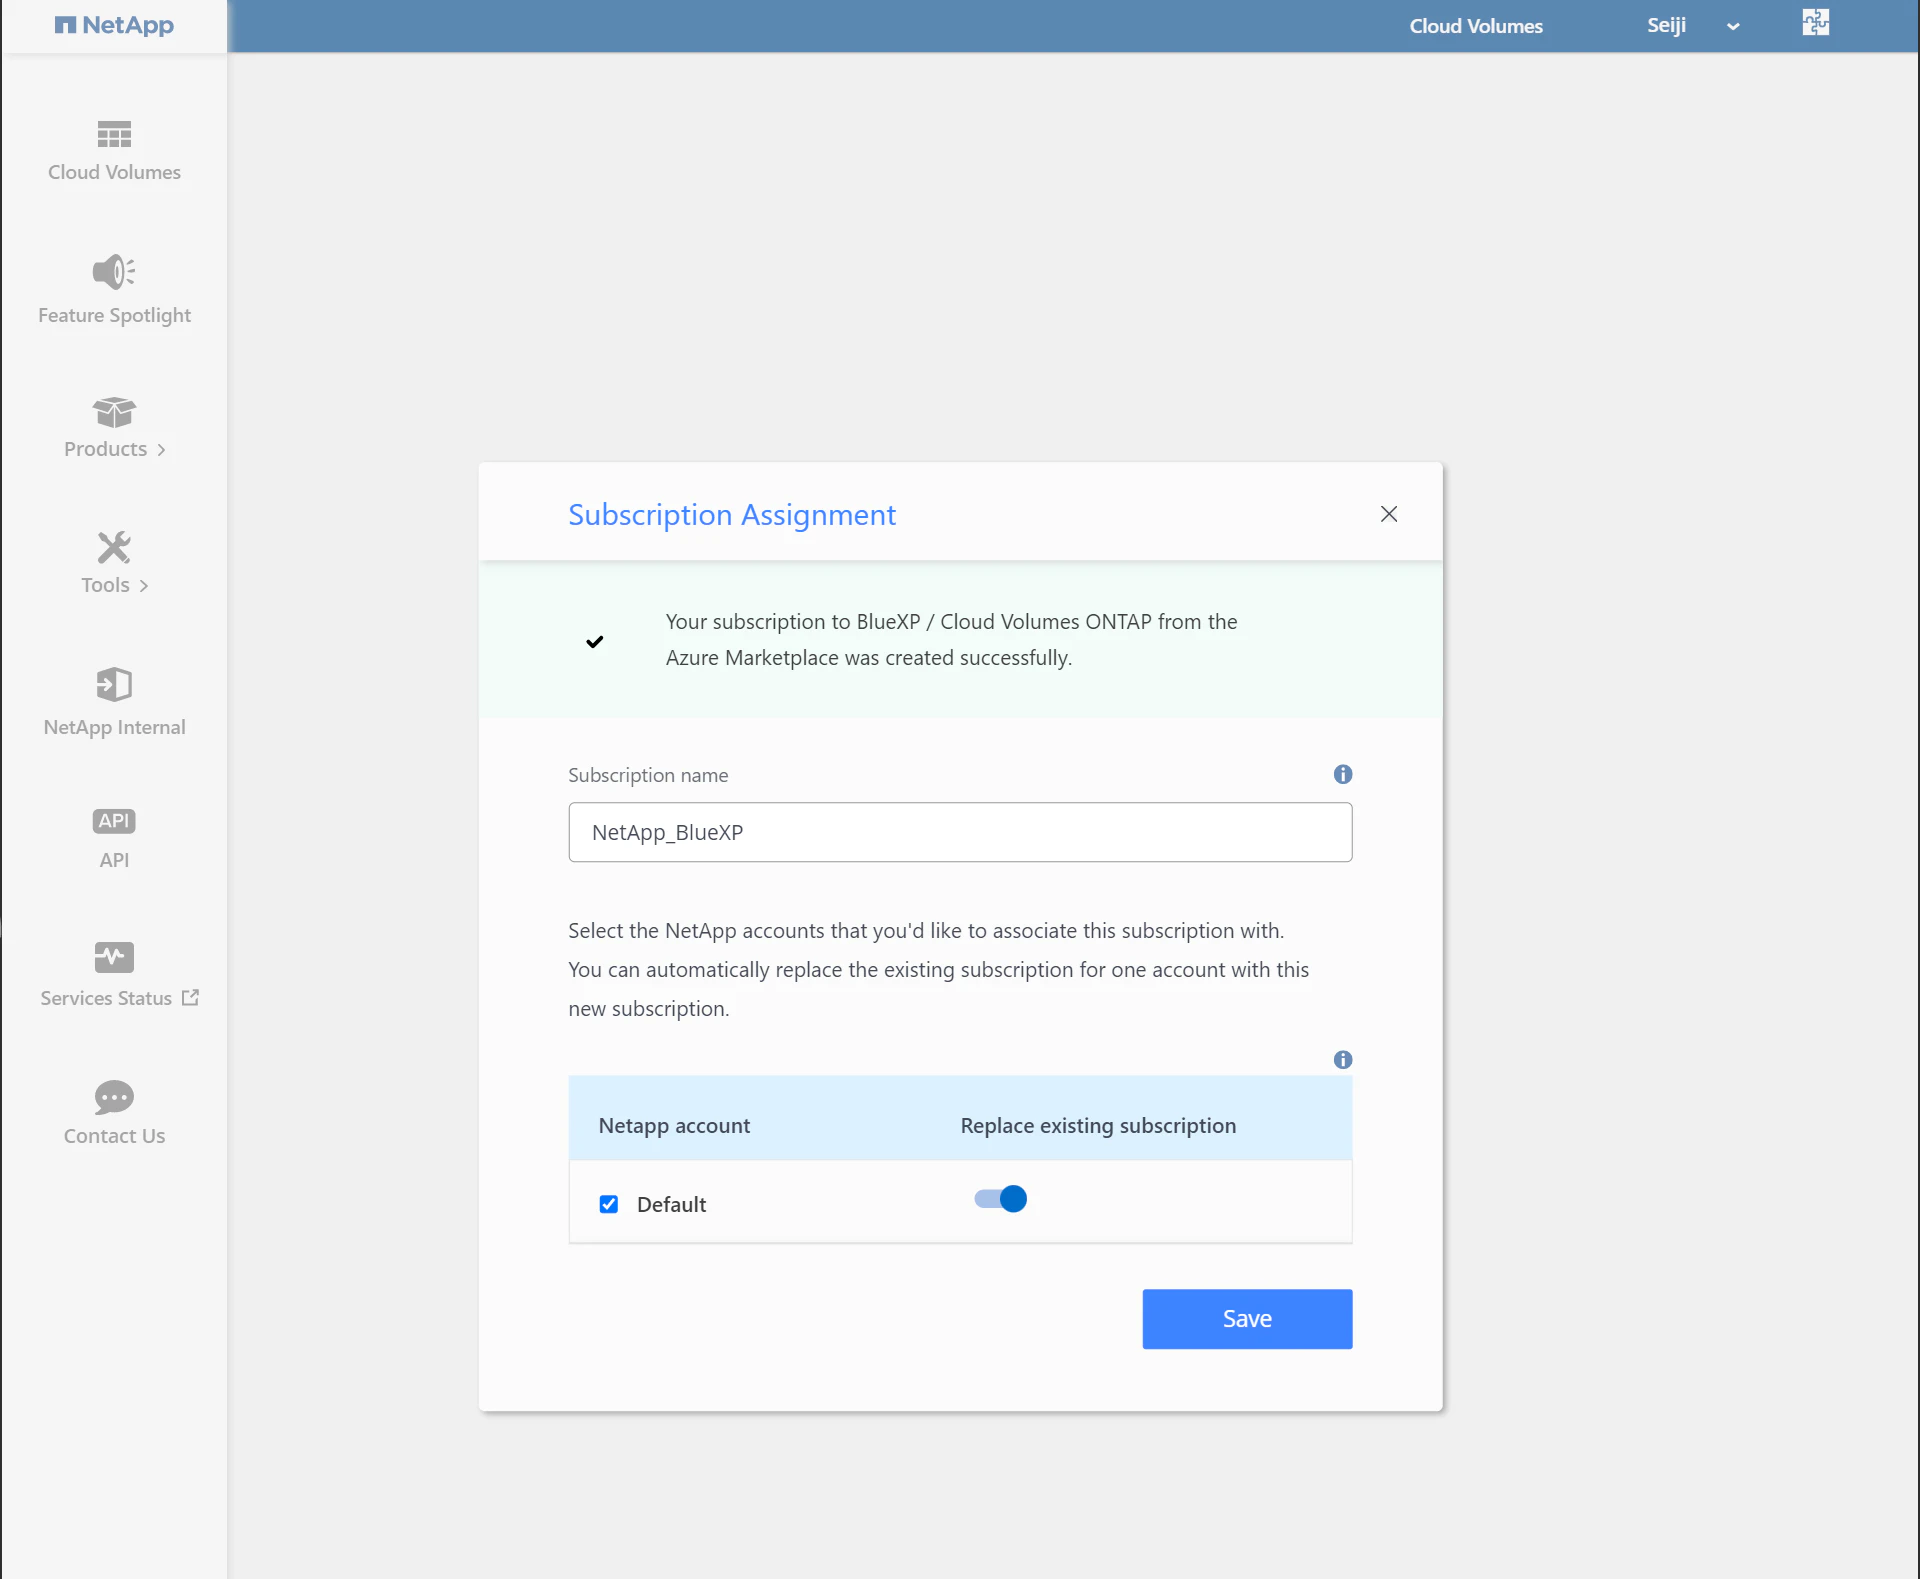1920x1579 pixels.
Task: Go to Cloud Volumes in the sidebar
Action: 114,172
